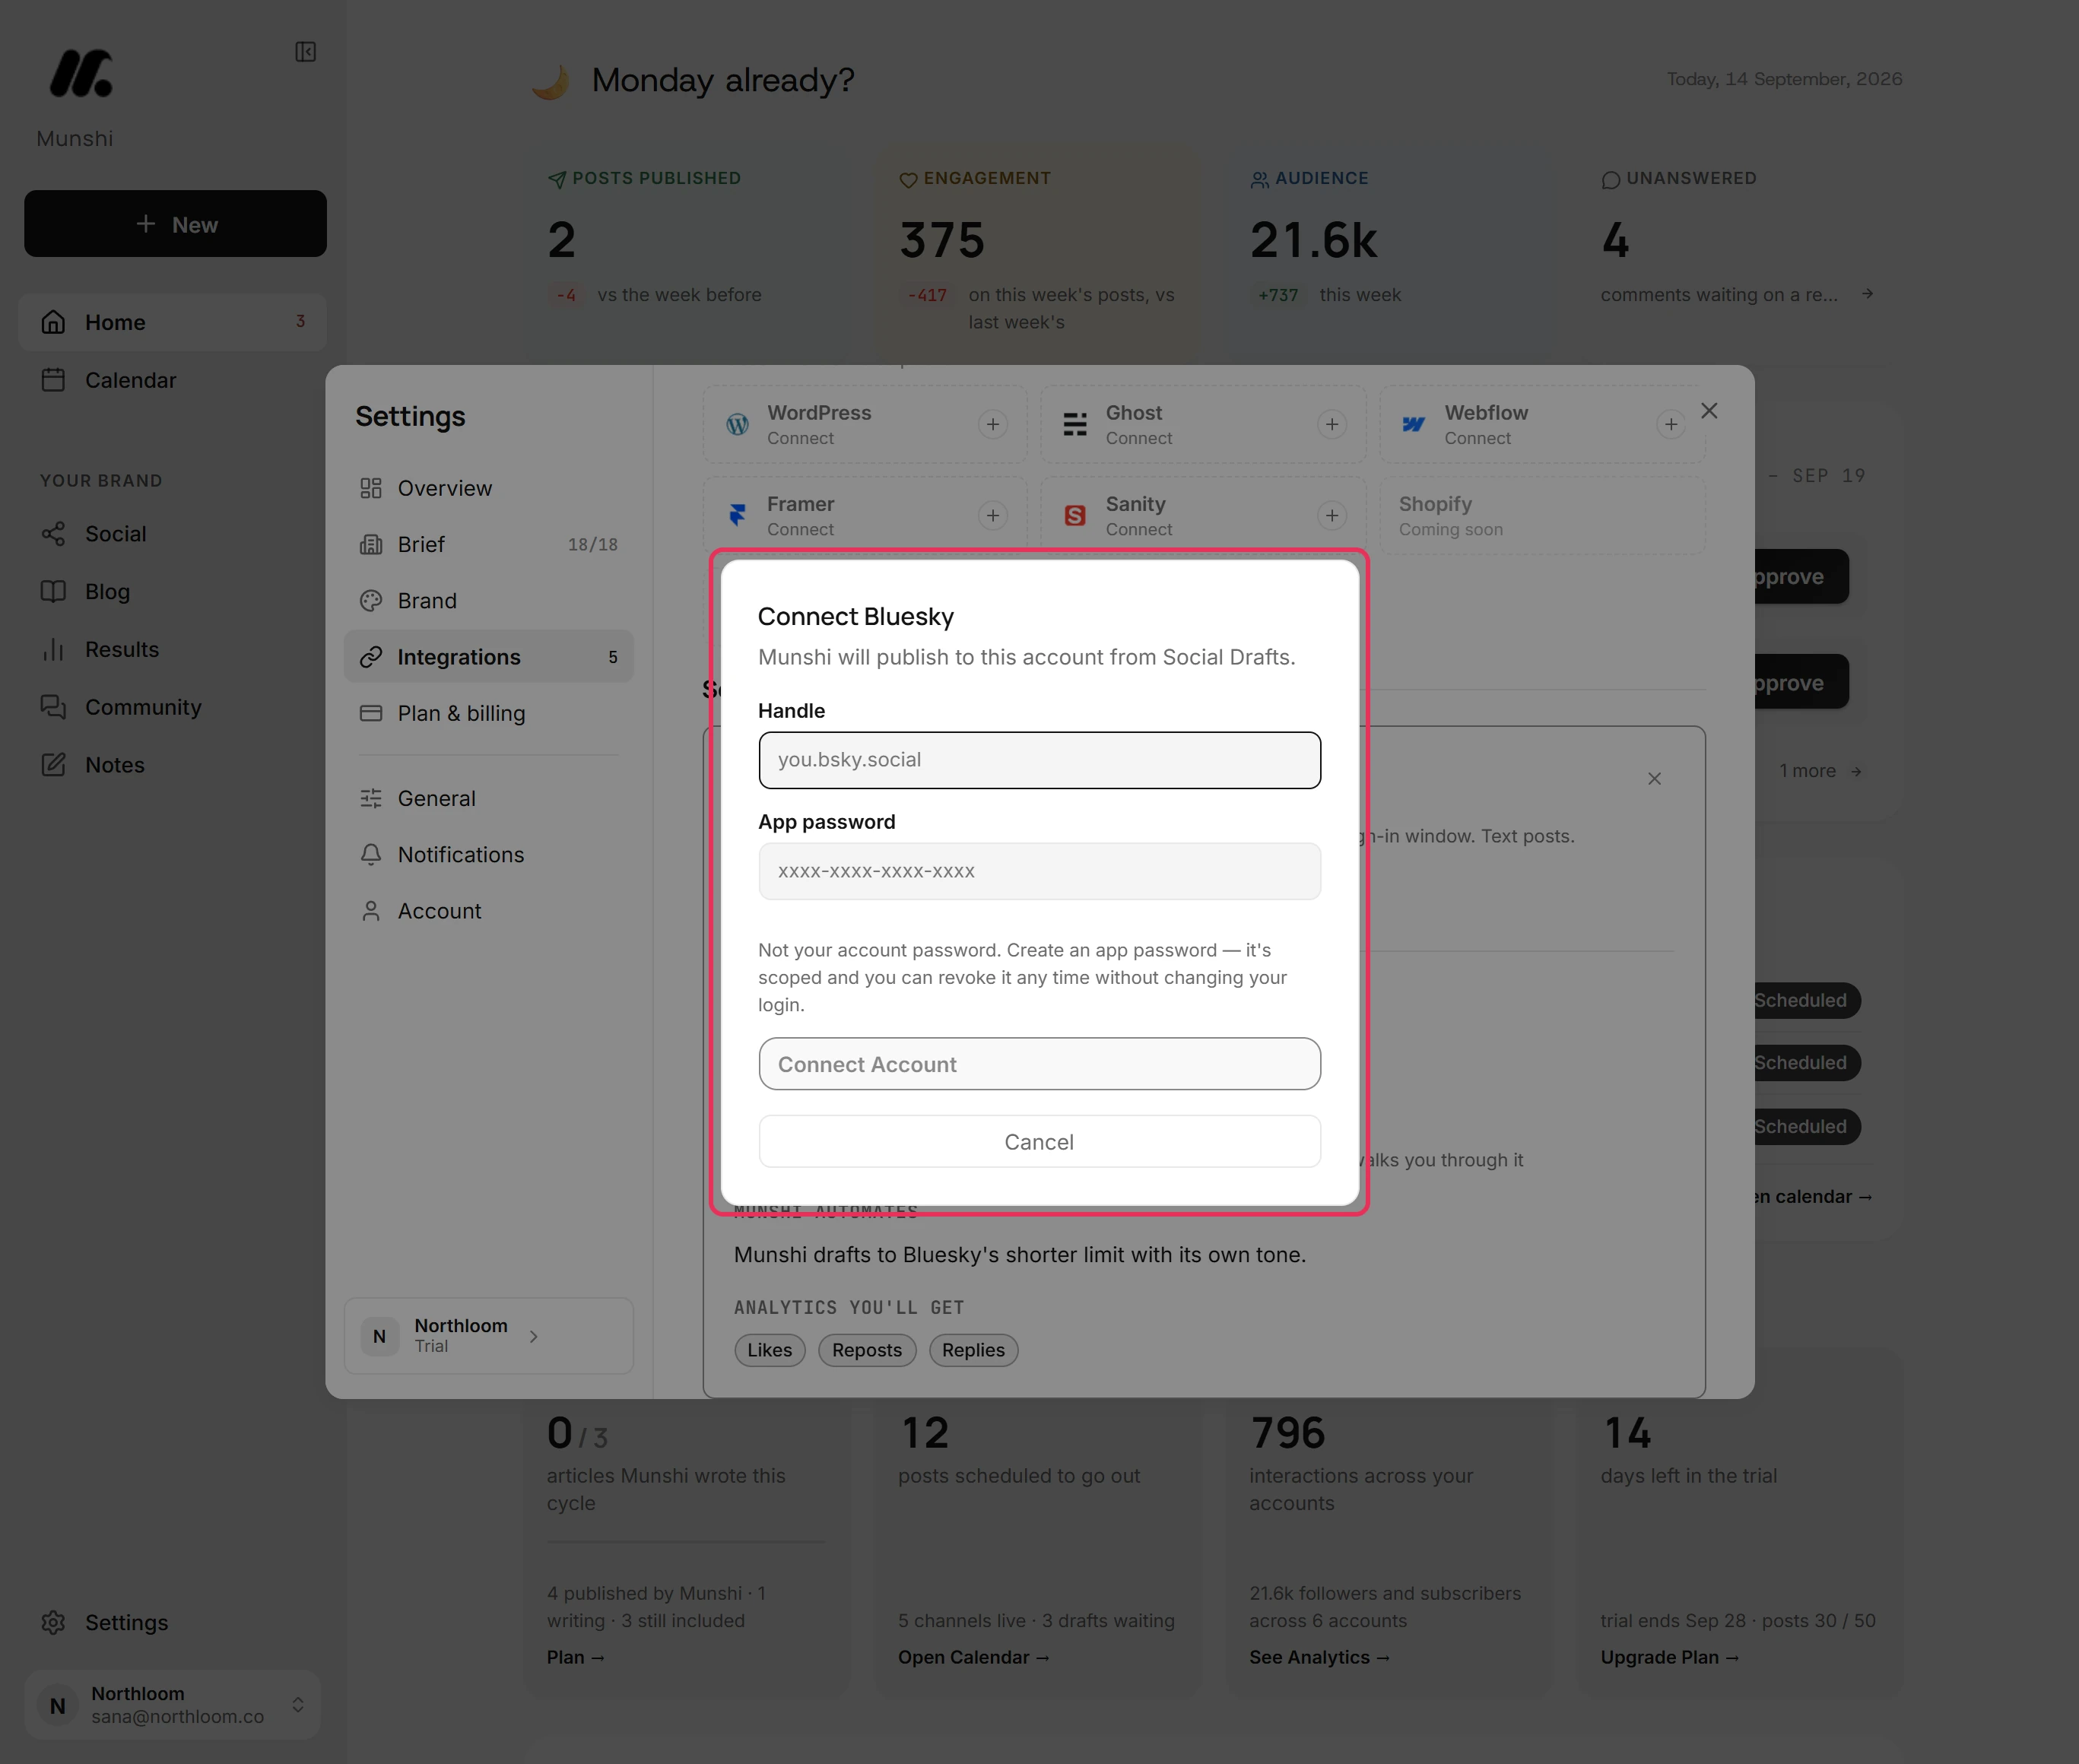Open Plan & billing settings
The image size is (2079, 1764).
[x=489, y=713]
